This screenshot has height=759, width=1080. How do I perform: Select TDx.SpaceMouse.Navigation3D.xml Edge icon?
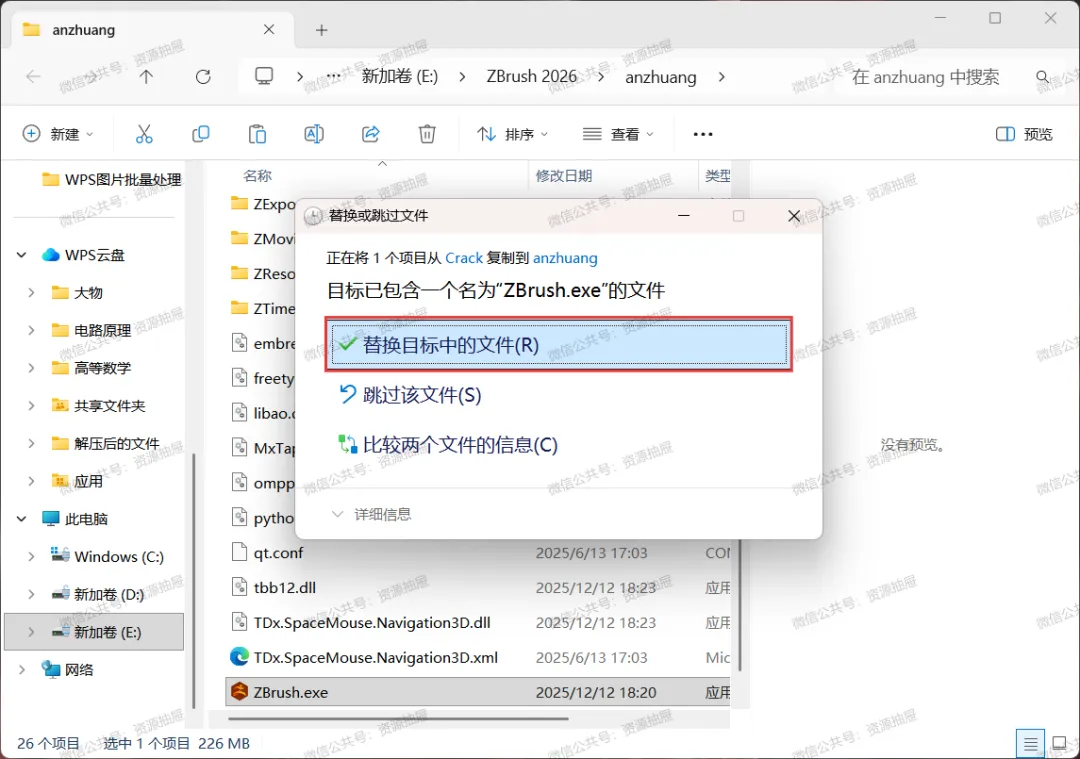(239, 656)
